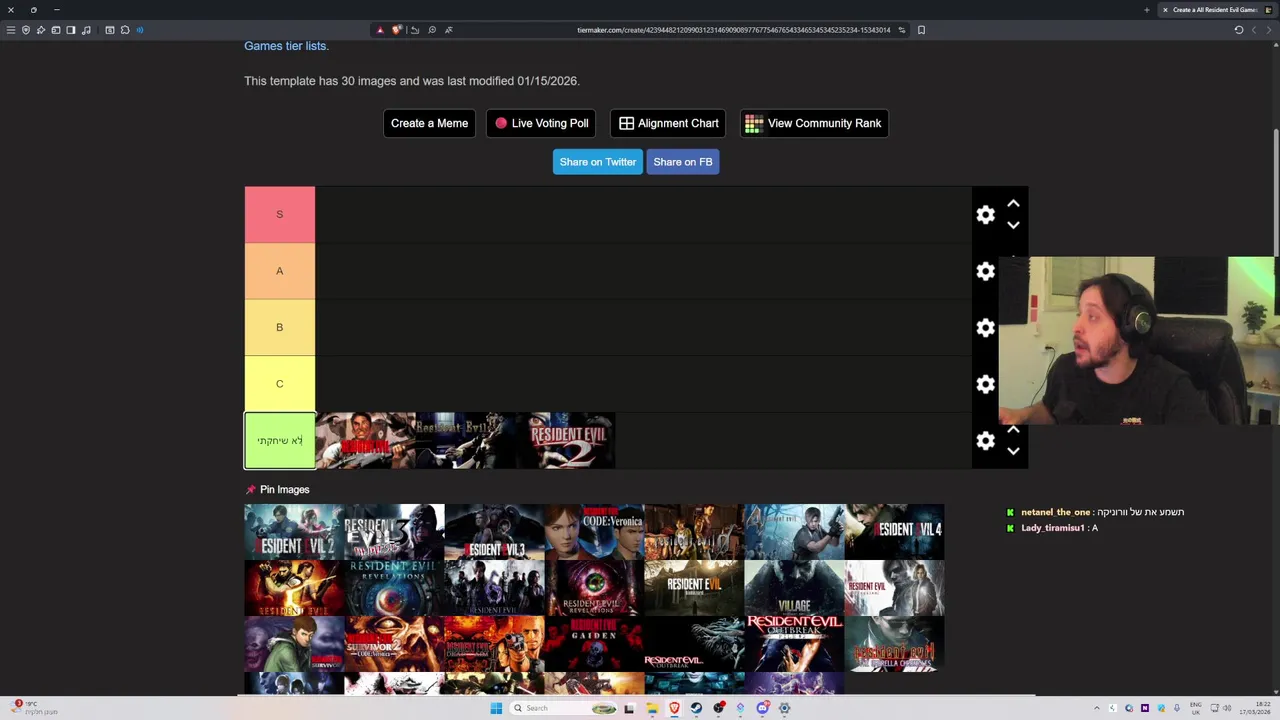The height and width of the screenshot is (720, 1280).
Task: Pick the Resident Evil Village image
Action: click(x=794, y=587)
